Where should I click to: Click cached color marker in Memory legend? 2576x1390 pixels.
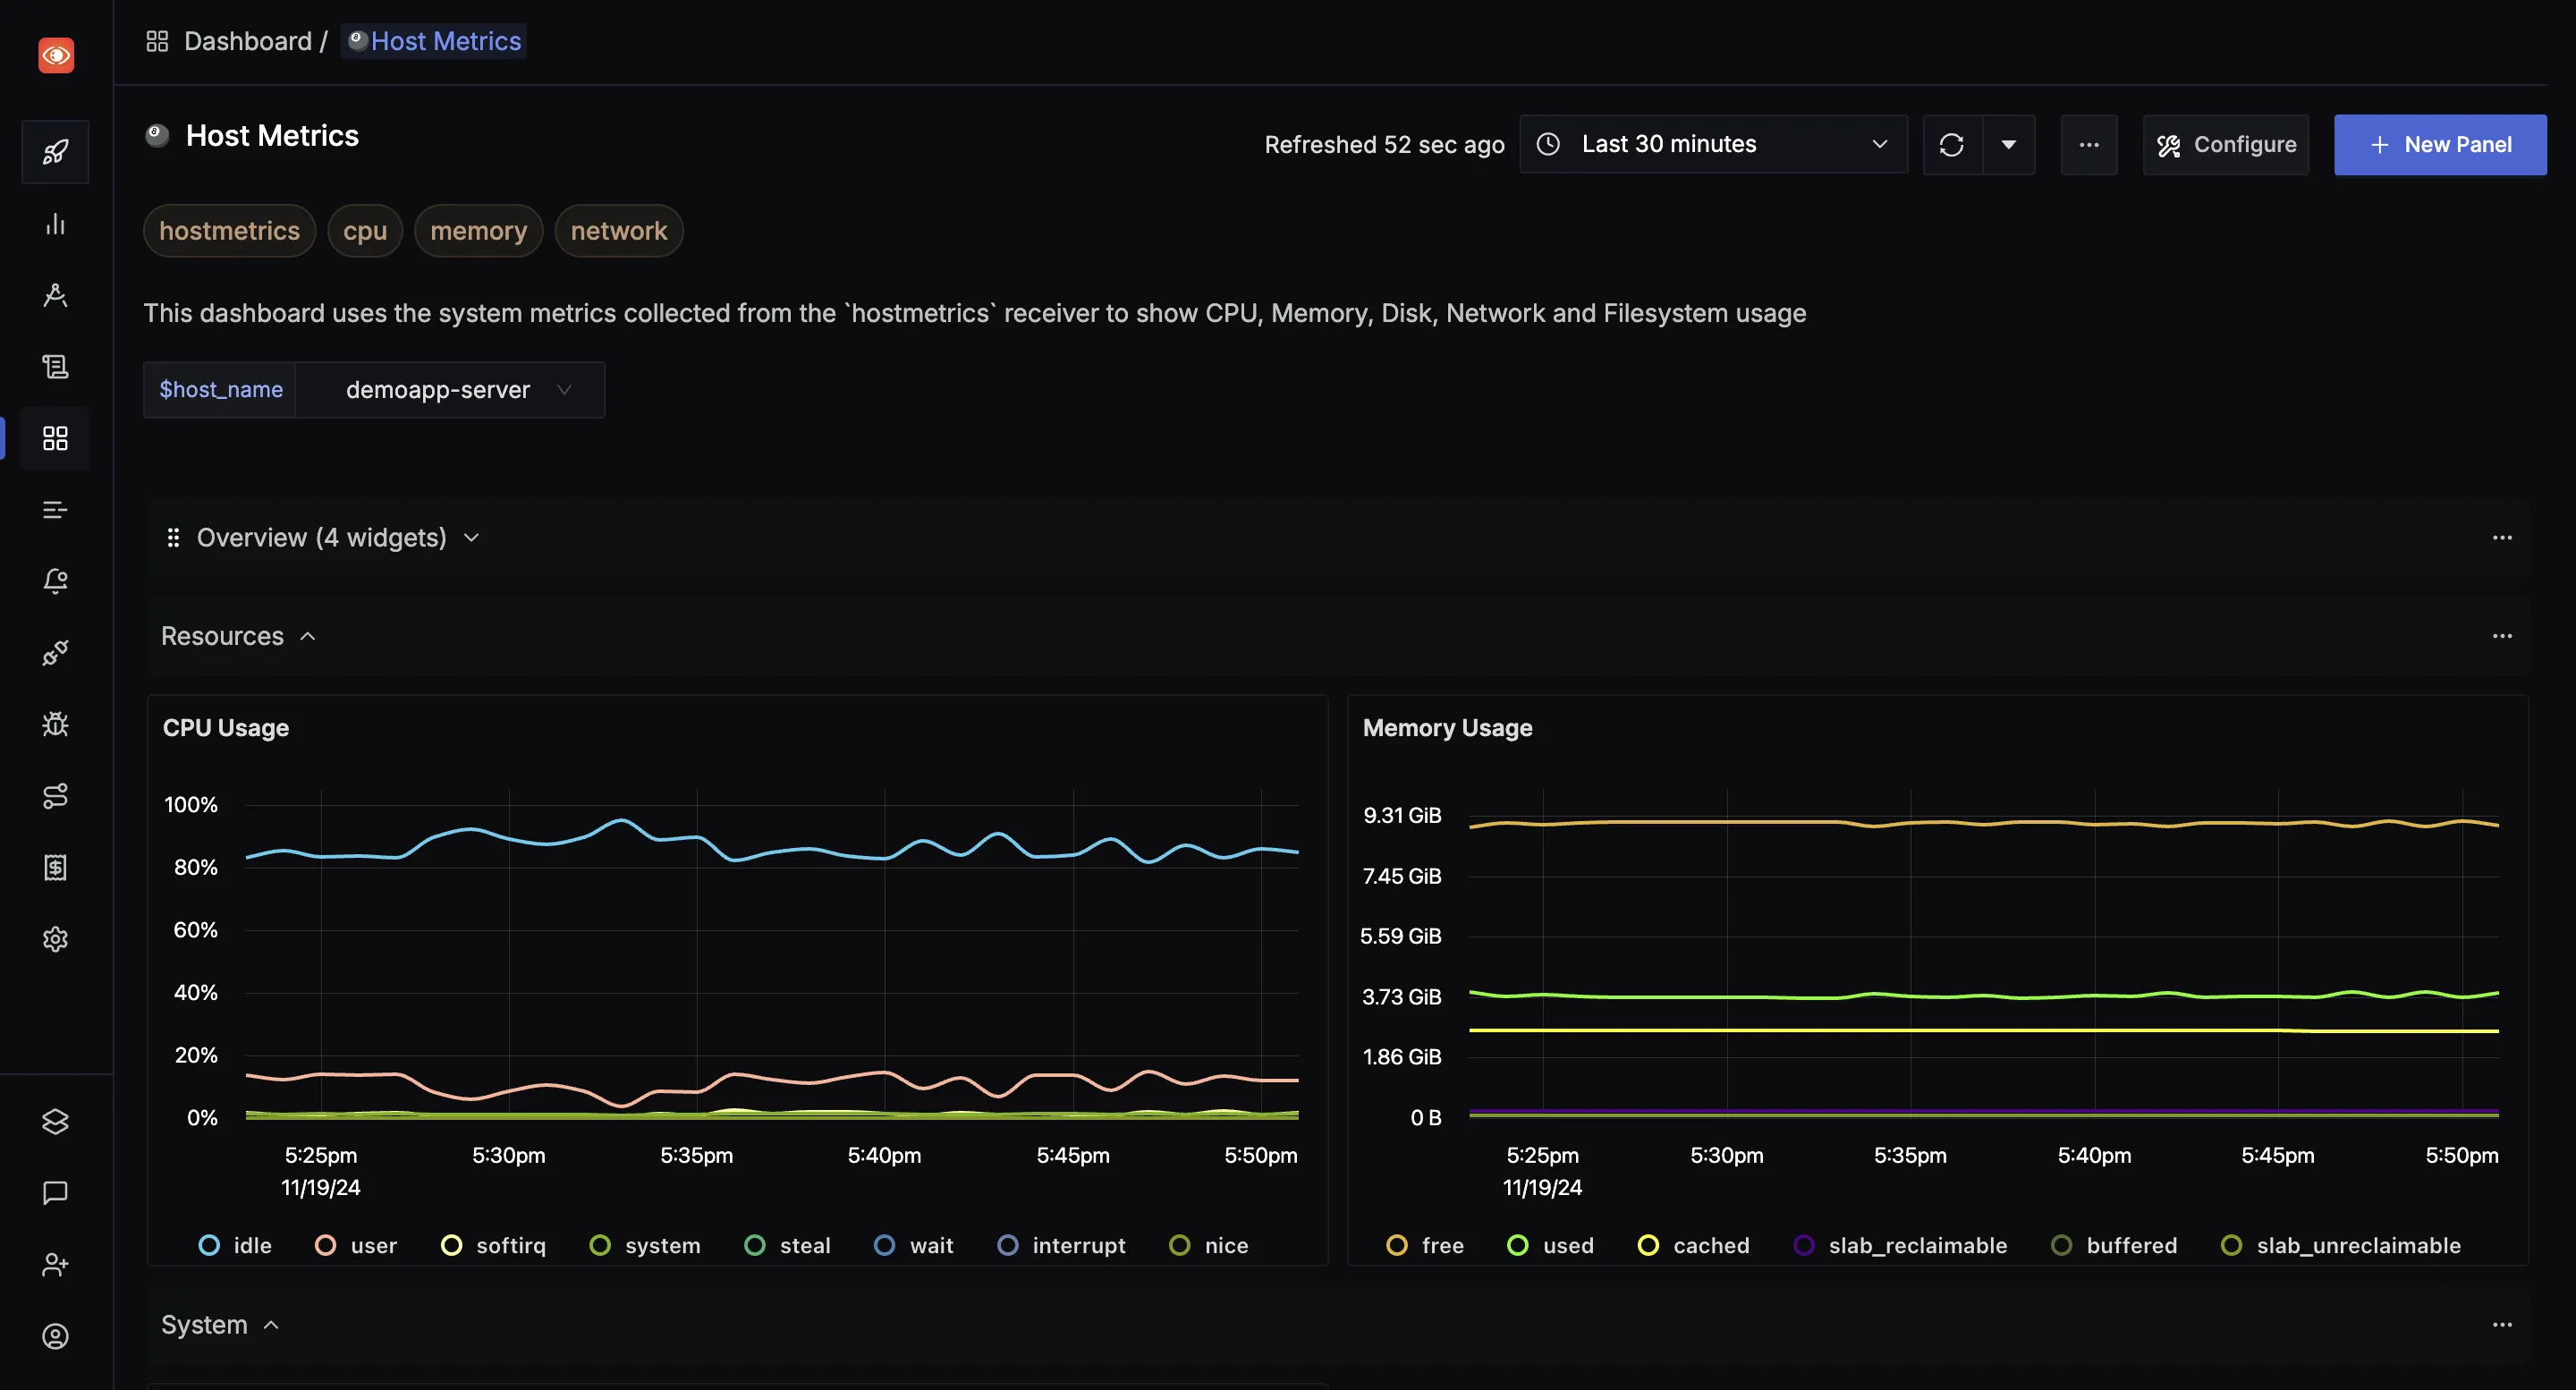tap(1648, 1246)
